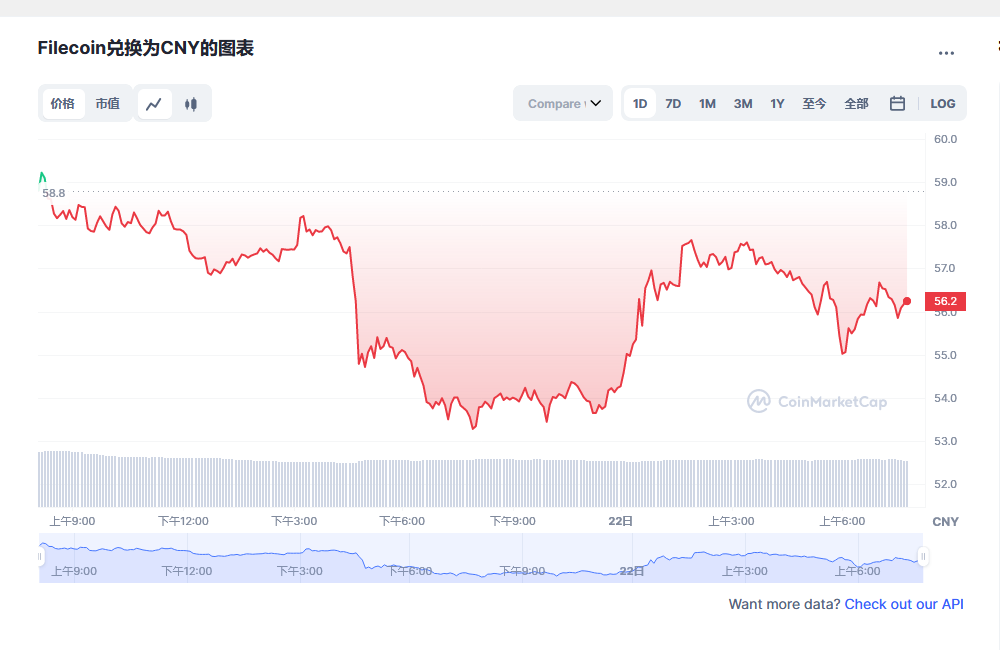
Task: Click the left handle of range navigator
Action: [x=41, y=556]
